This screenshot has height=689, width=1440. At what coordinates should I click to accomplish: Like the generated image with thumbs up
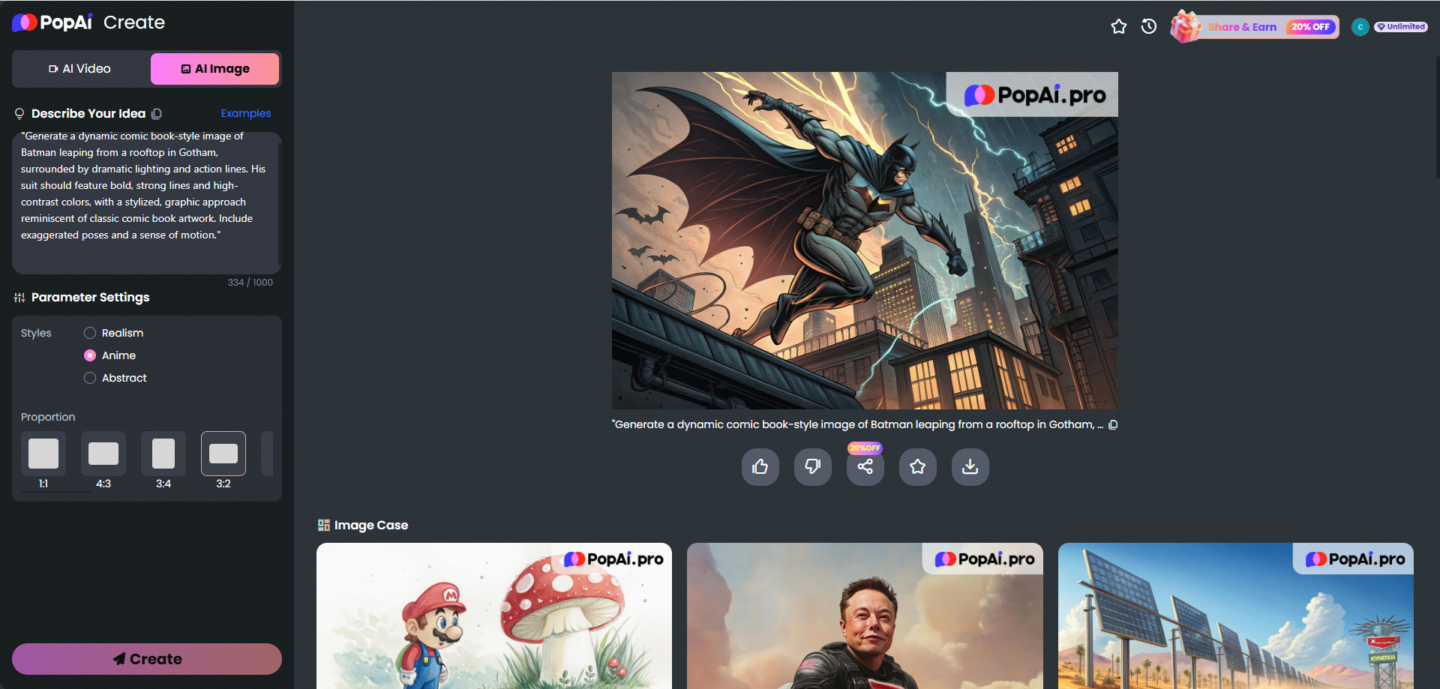[x=760, y=466]
